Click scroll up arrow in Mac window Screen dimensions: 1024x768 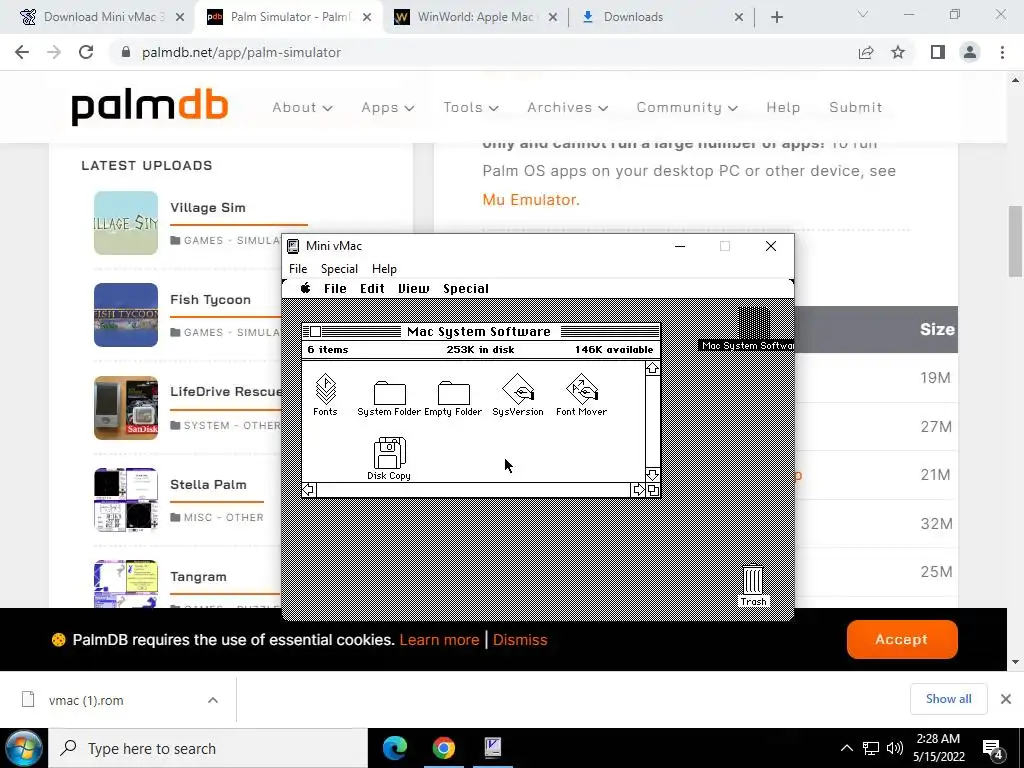click(x=652, y=369)
